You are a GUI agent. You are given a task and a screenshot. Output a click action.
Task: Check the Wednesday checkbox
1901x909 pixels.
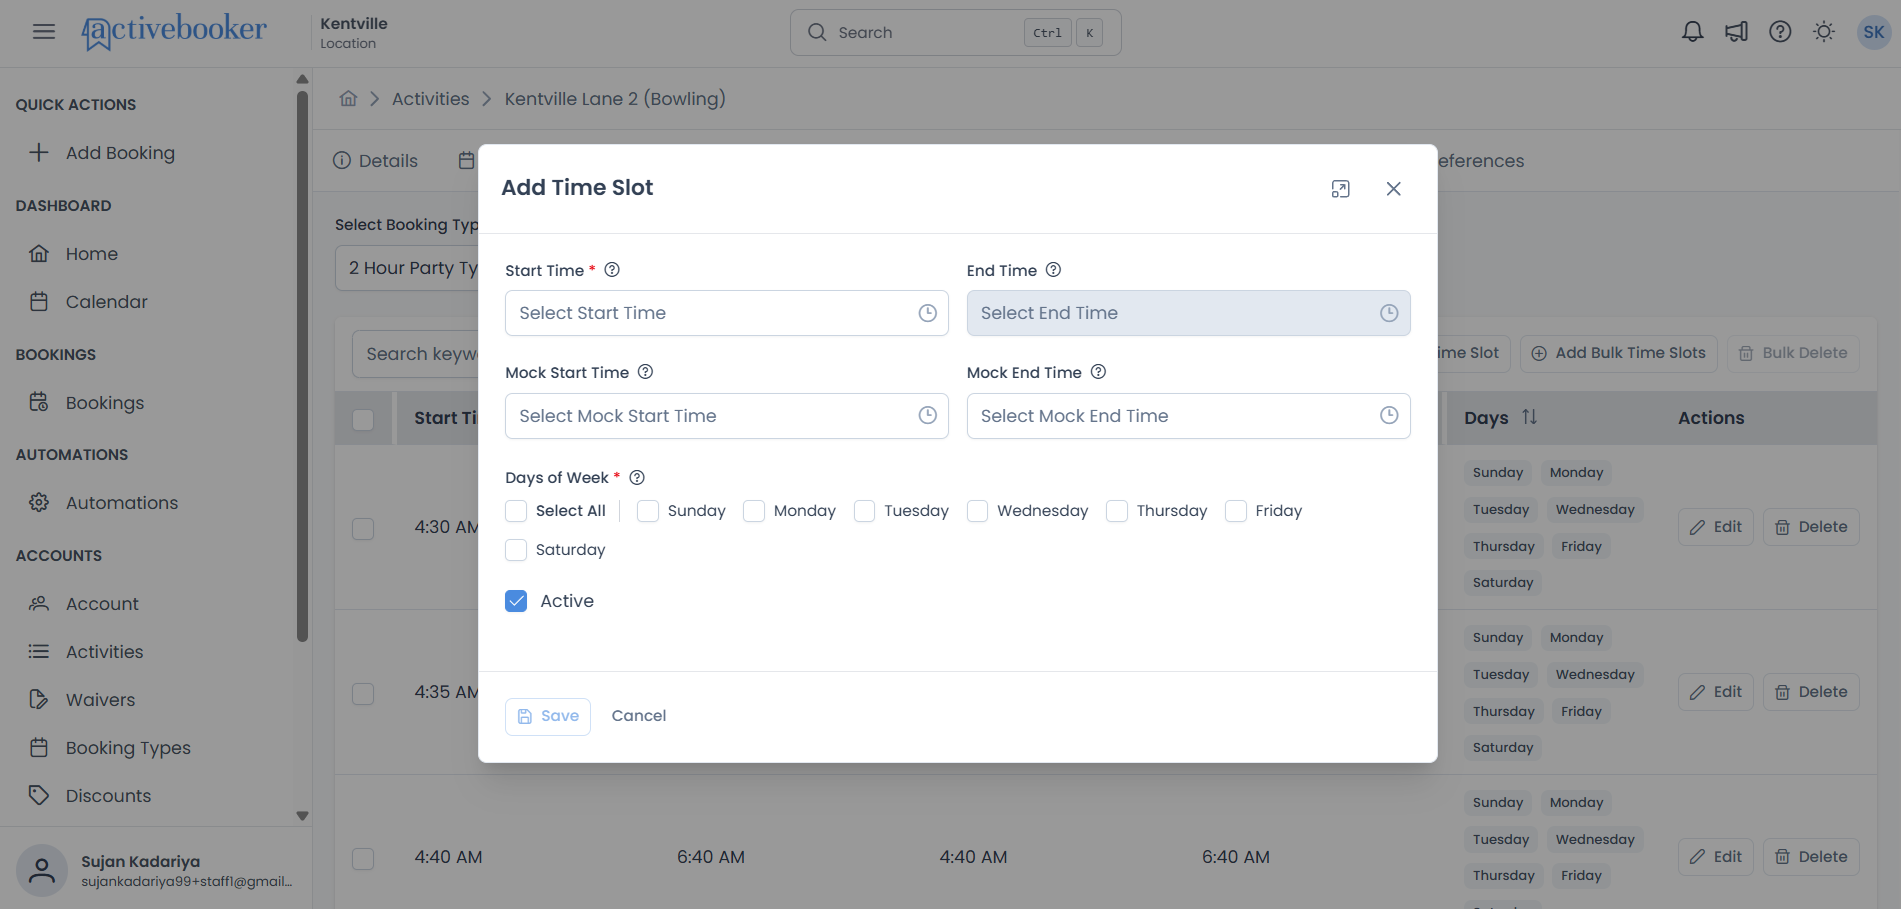coord(977,511)
